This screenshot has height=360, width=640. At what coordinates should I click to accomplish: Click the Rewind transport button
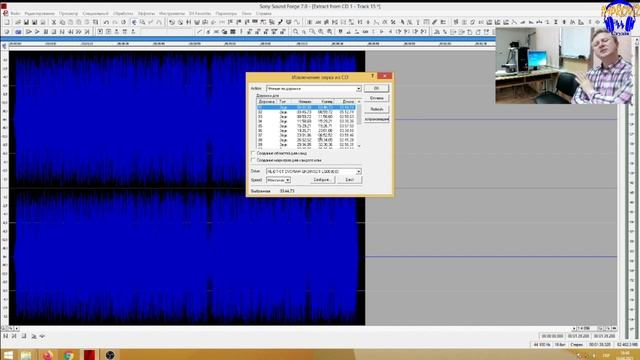(x=70, y=31)
